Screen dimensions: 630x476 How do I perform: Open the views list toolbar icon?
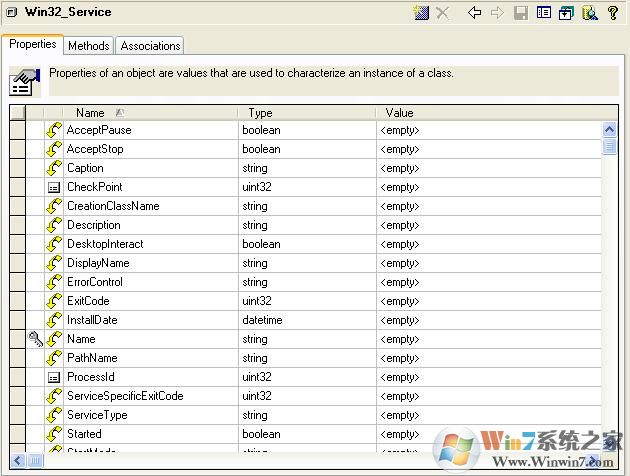tap(544, 13)
